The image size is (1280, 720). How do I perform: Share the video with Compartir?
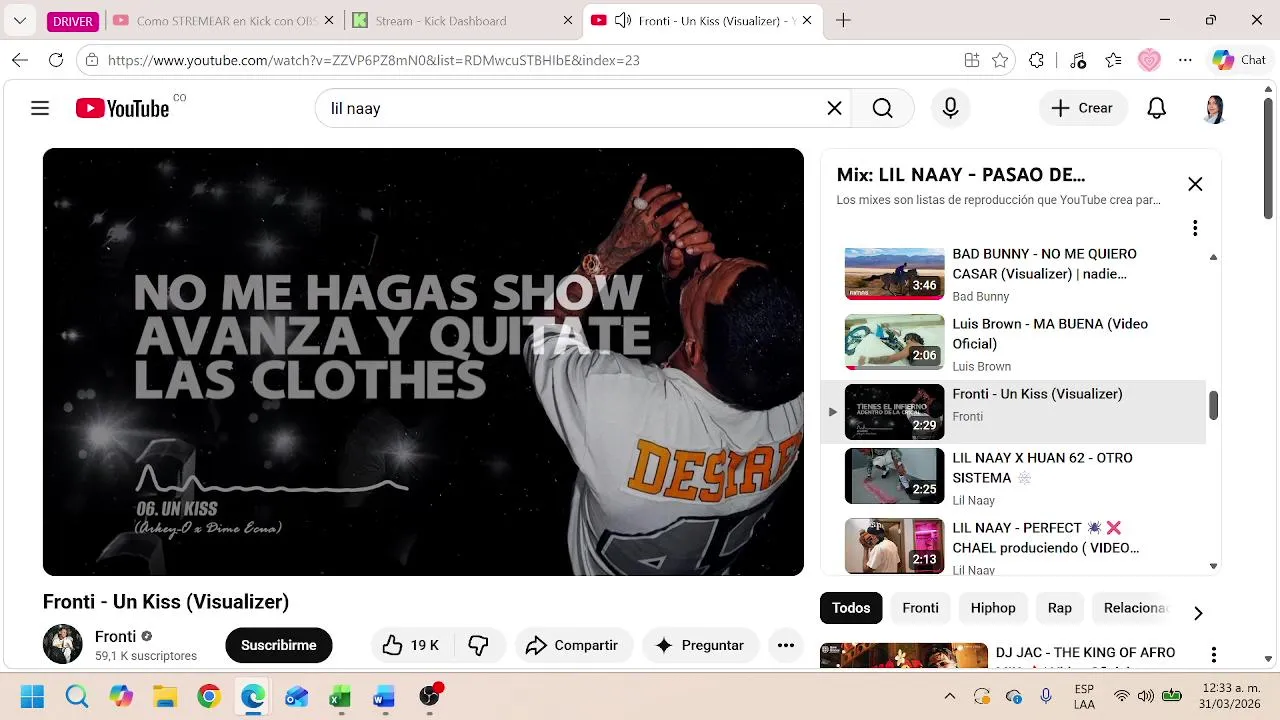(572, 645)
